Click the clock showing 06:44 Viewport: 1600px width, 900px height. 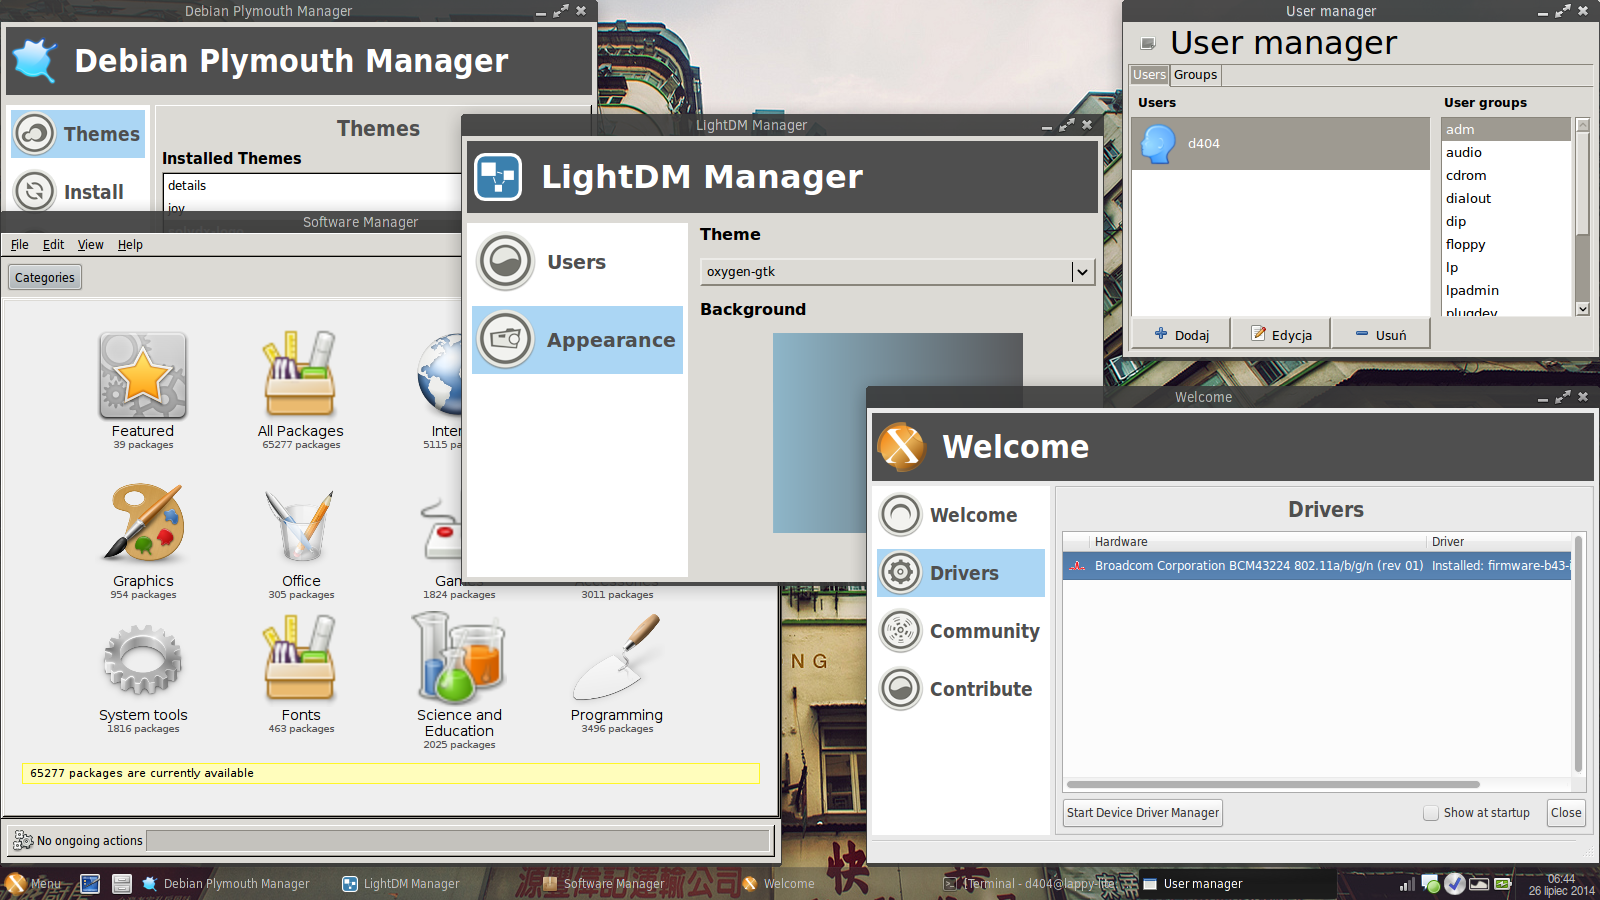coord(1561,884)
